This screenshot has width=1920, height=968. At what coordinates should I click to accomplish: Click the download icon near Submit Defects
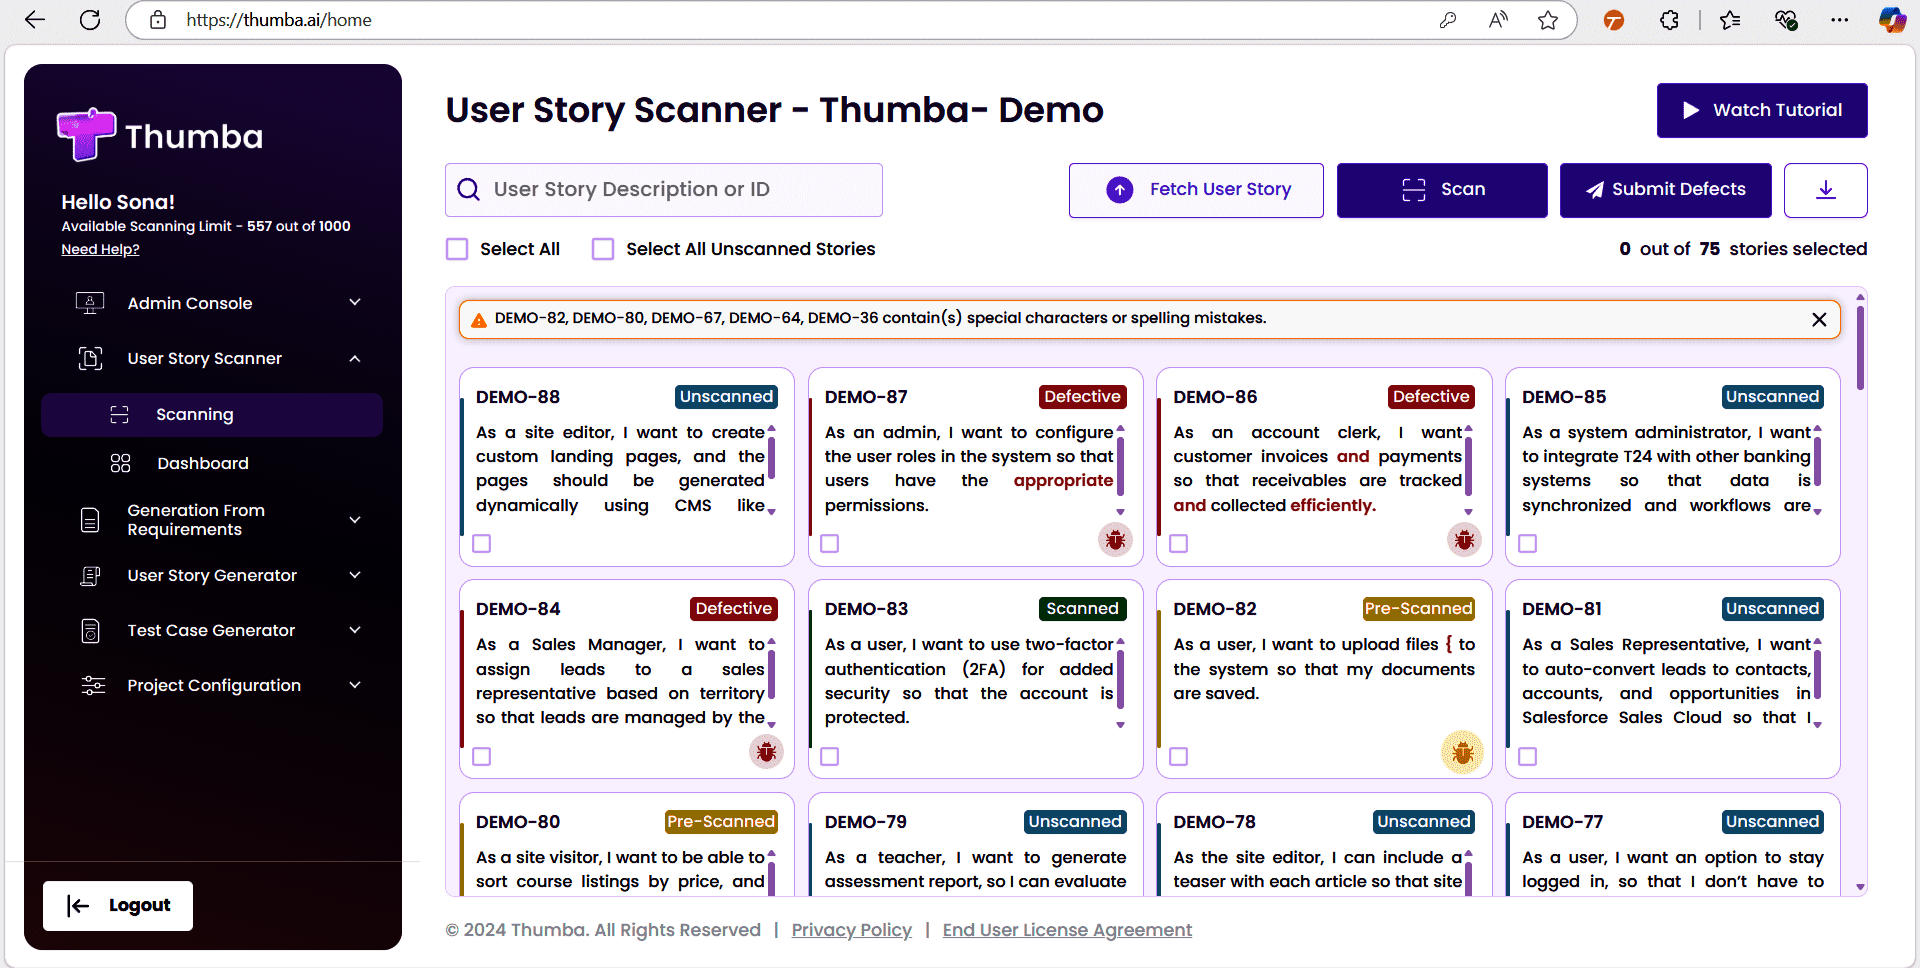tap(1826, 190)
